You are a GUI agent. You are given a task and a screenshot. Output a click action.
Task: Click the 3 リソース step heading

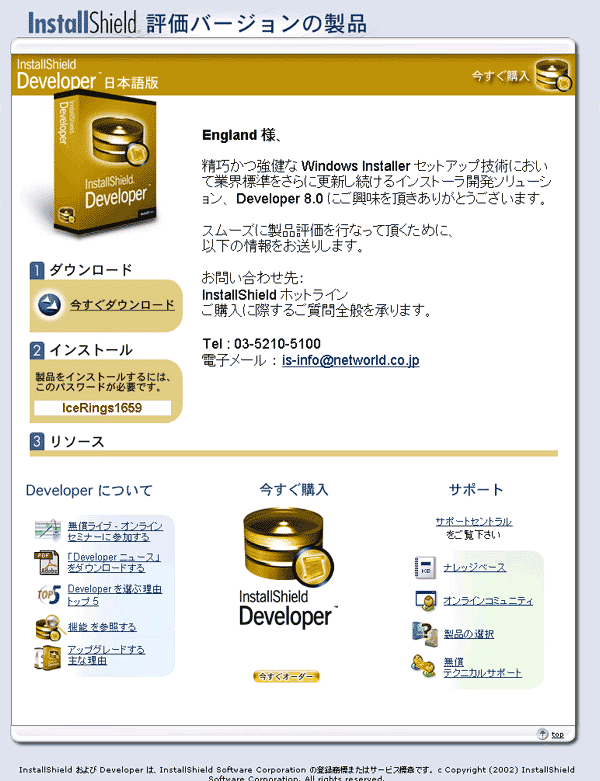(x=67, y=441)
